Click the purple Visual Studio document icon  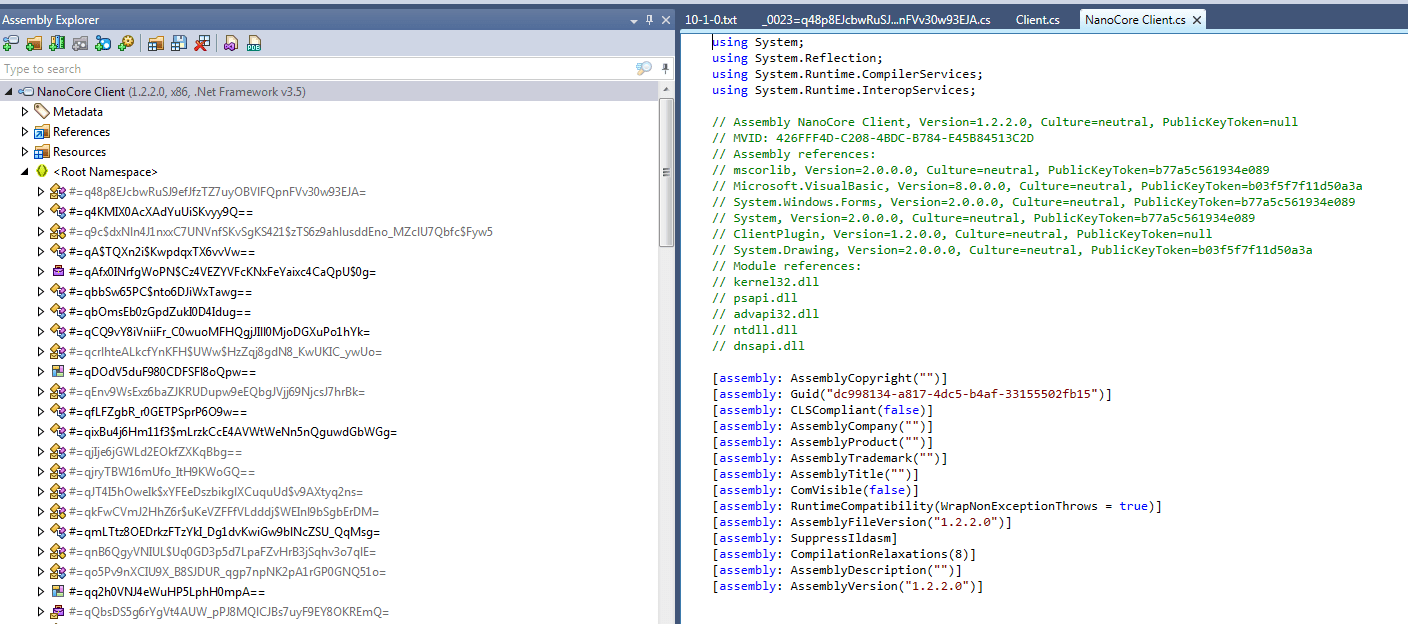click(231, 43)
